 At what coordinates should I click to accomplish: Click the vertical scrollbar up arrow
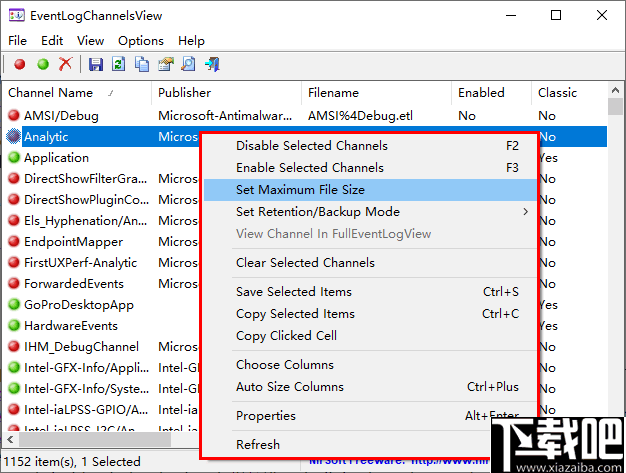tap(615, 91)
